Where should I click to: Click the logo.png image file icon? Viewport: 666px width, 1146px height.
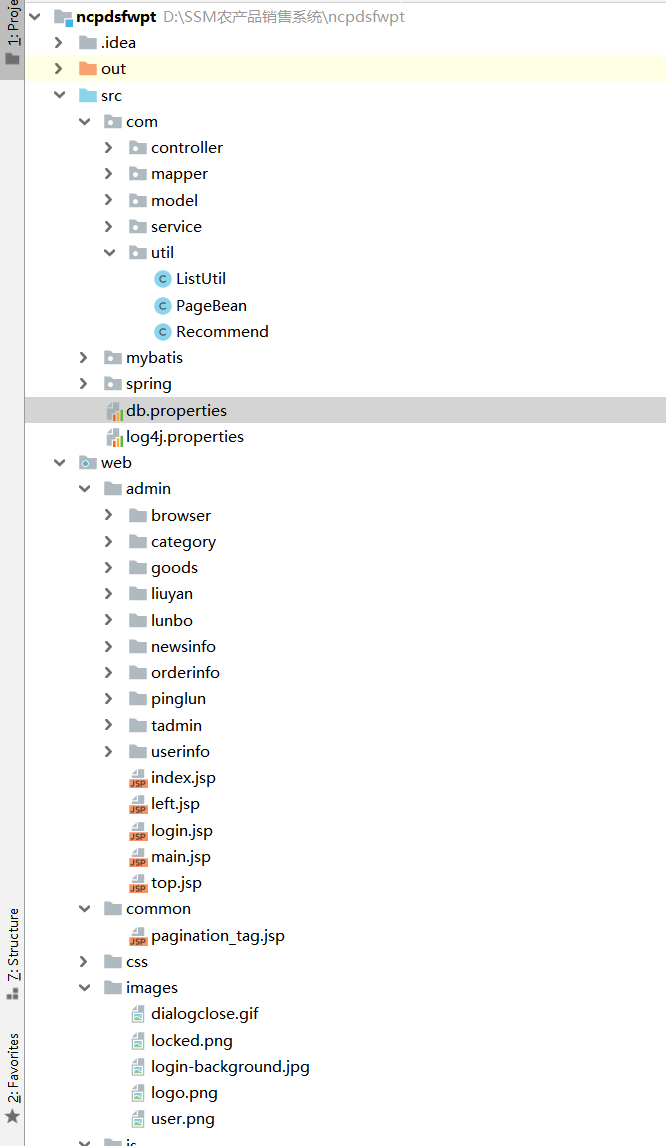138,1093
